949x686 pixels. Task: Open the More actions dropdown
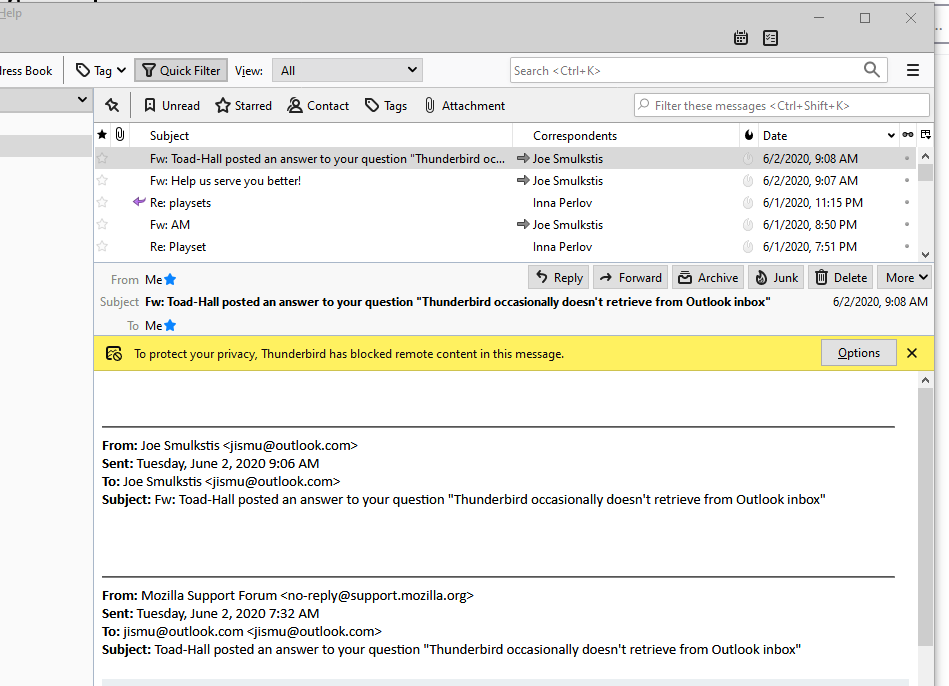coord(905,277)
